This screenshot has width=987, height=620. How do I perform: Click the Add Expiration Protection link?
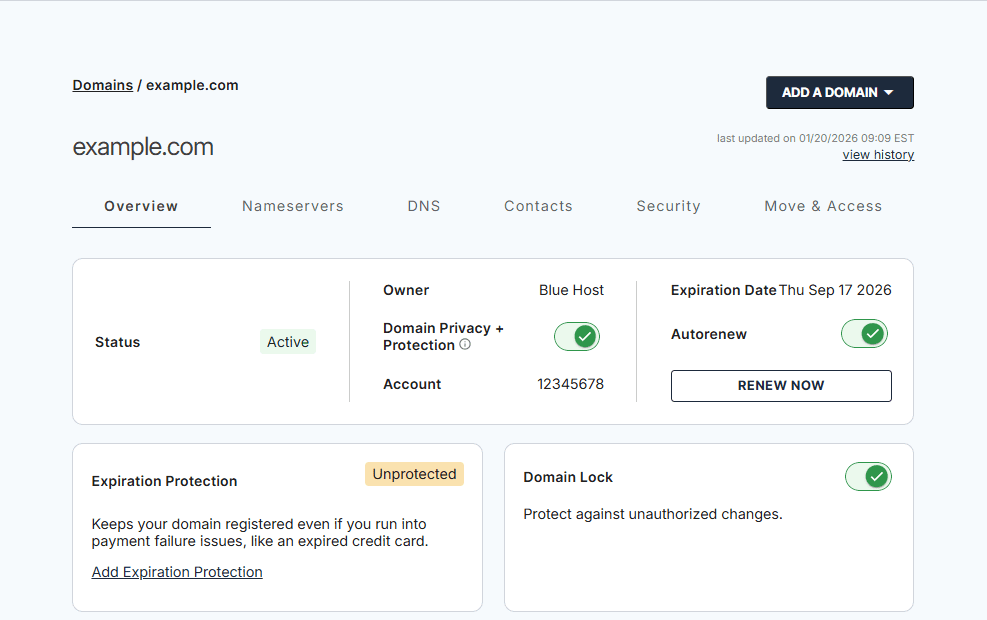[177, 573]
